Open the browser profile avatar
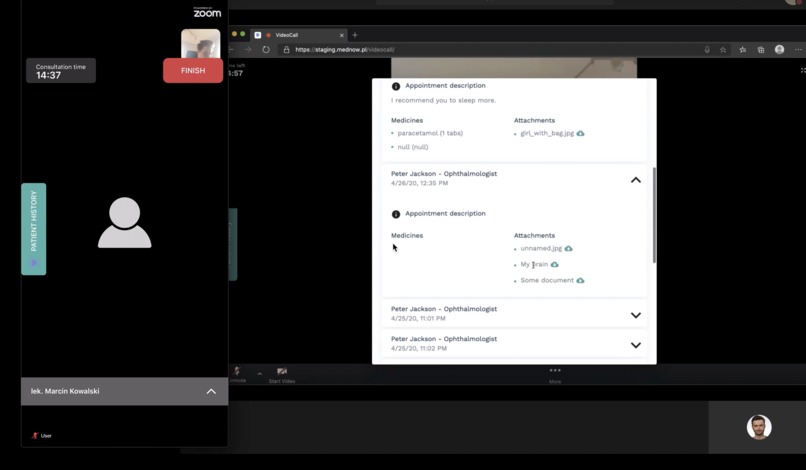 click(x=779, y=49)
